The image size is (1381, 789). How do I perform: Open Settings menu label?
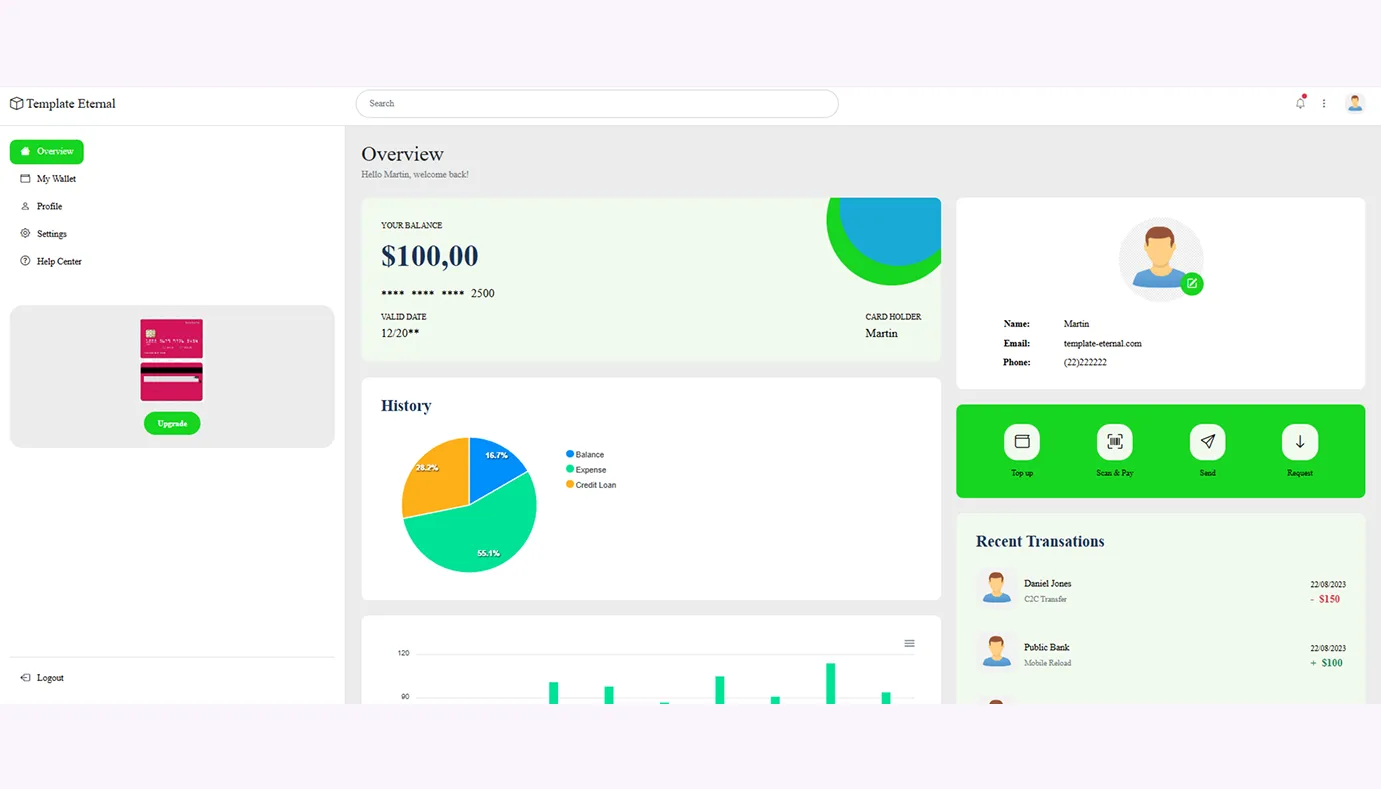(52, 234)
